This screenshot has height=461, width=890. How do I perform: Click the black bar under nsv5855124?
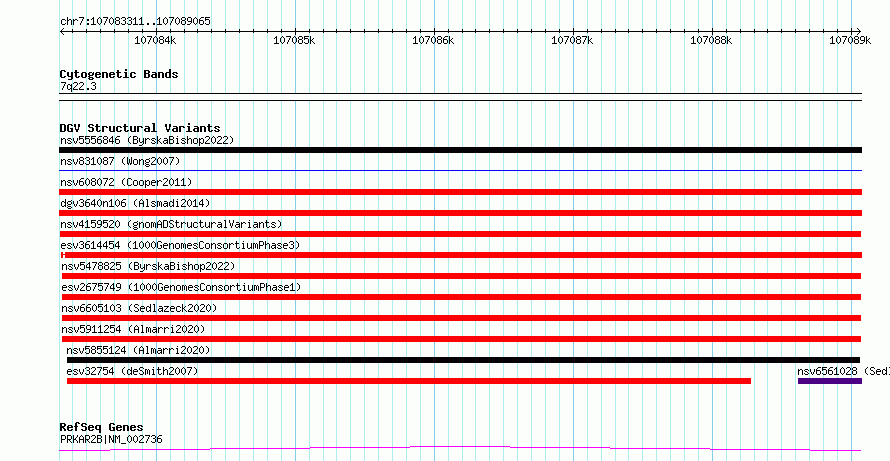click(x=464, y=360)
